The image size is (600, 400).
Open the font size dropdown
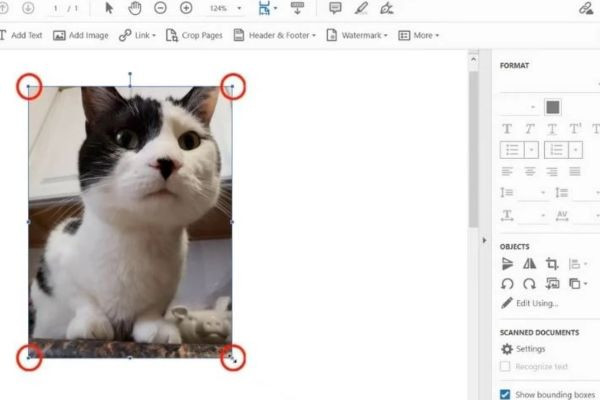coord(533,107)
